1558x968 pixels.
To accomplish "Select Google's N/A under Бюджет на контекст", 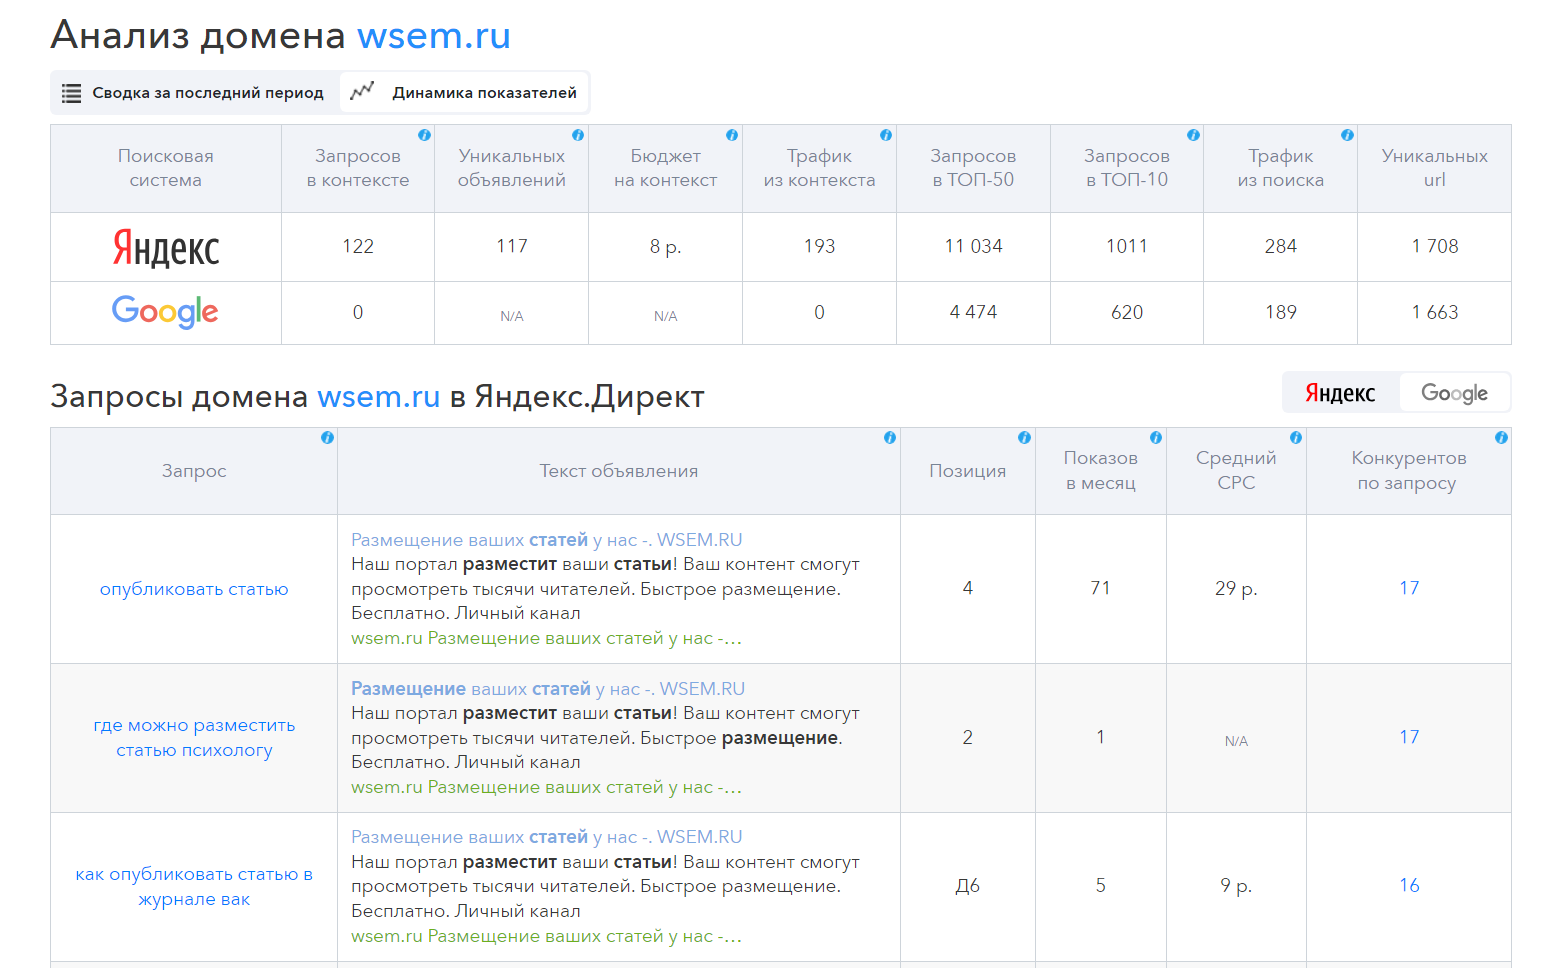I will [666, 316].
